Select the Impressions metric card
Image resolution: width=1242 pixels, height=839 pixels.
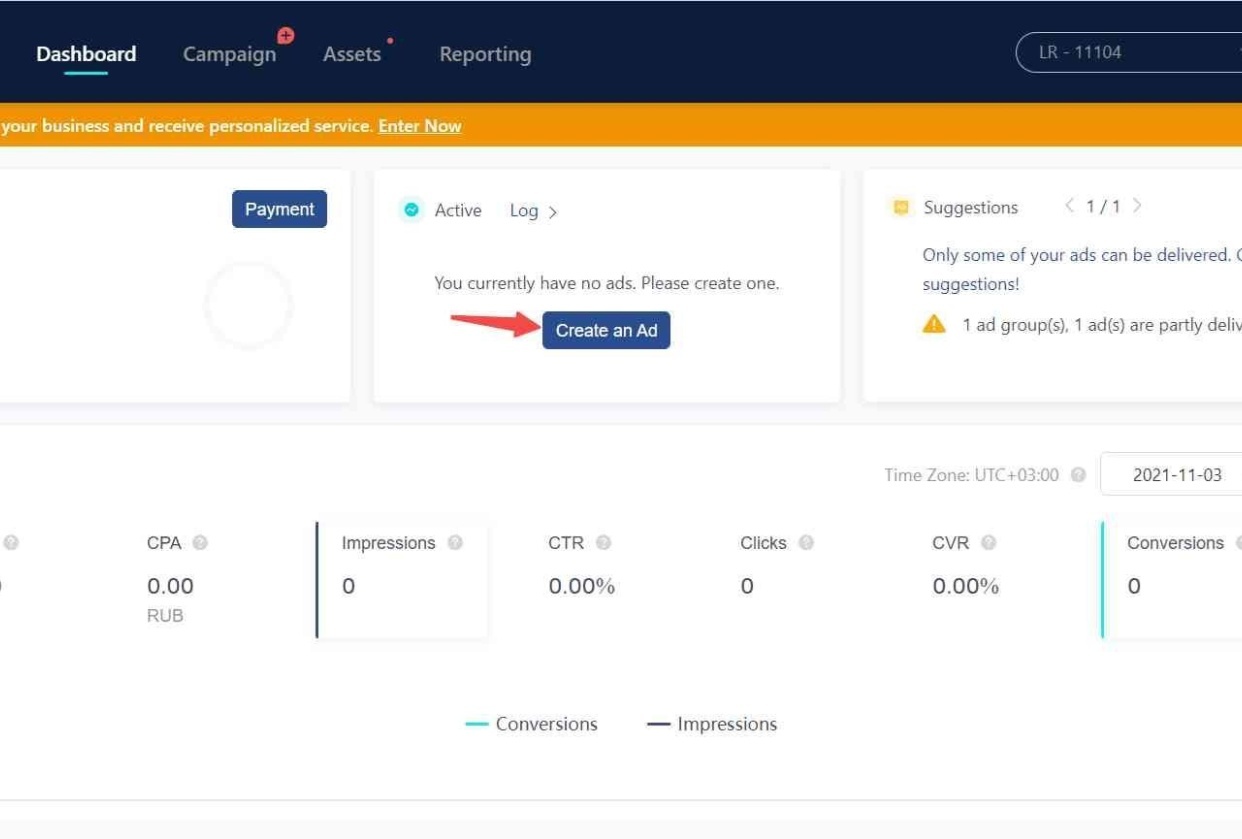[402, 579]
